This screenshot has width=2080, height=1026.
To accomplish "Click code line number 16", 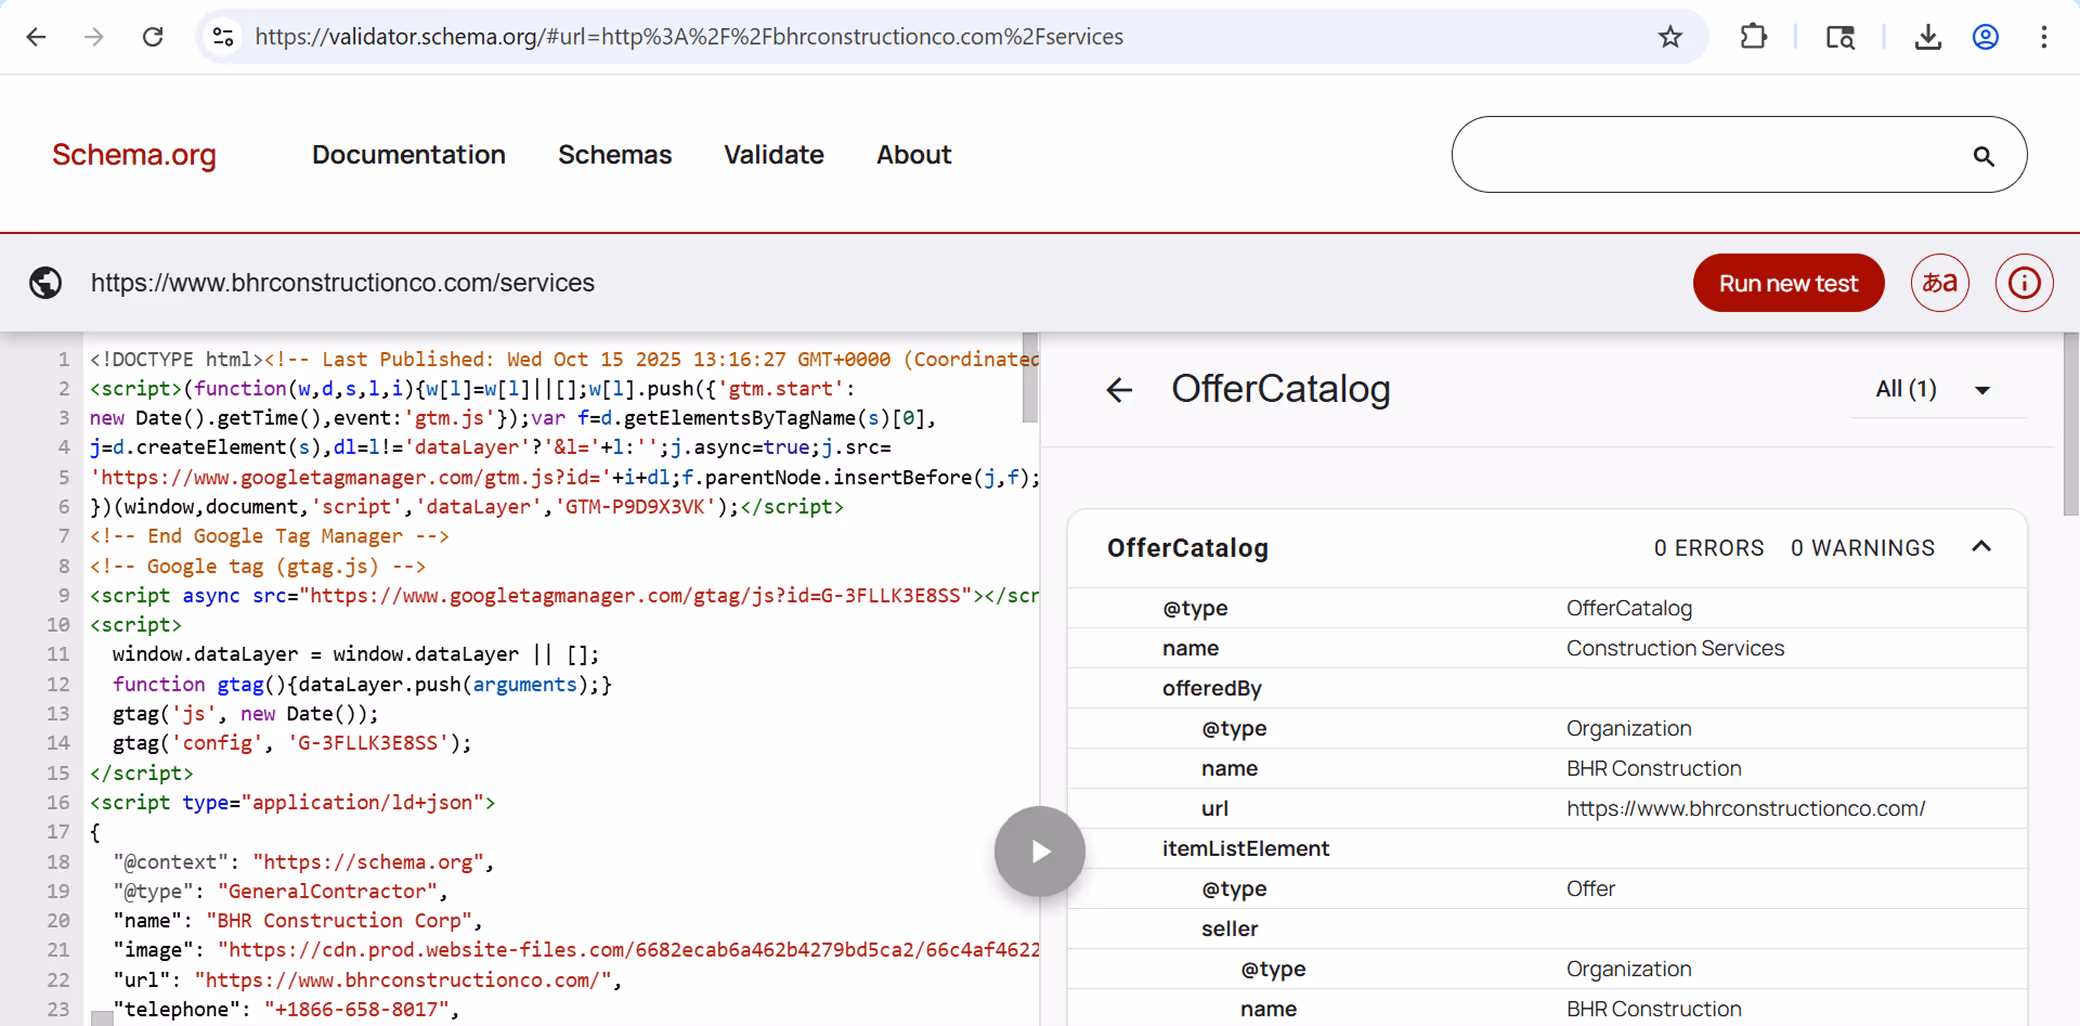I will tap(58, 803).
